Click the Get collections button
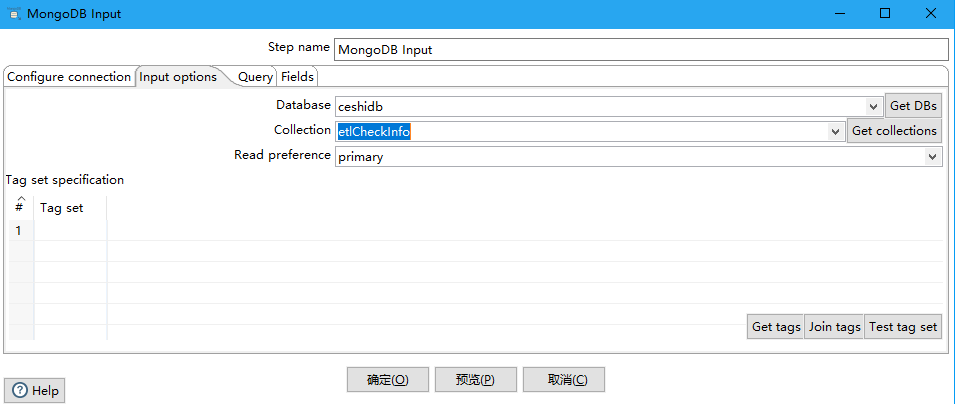 (894, 131)
